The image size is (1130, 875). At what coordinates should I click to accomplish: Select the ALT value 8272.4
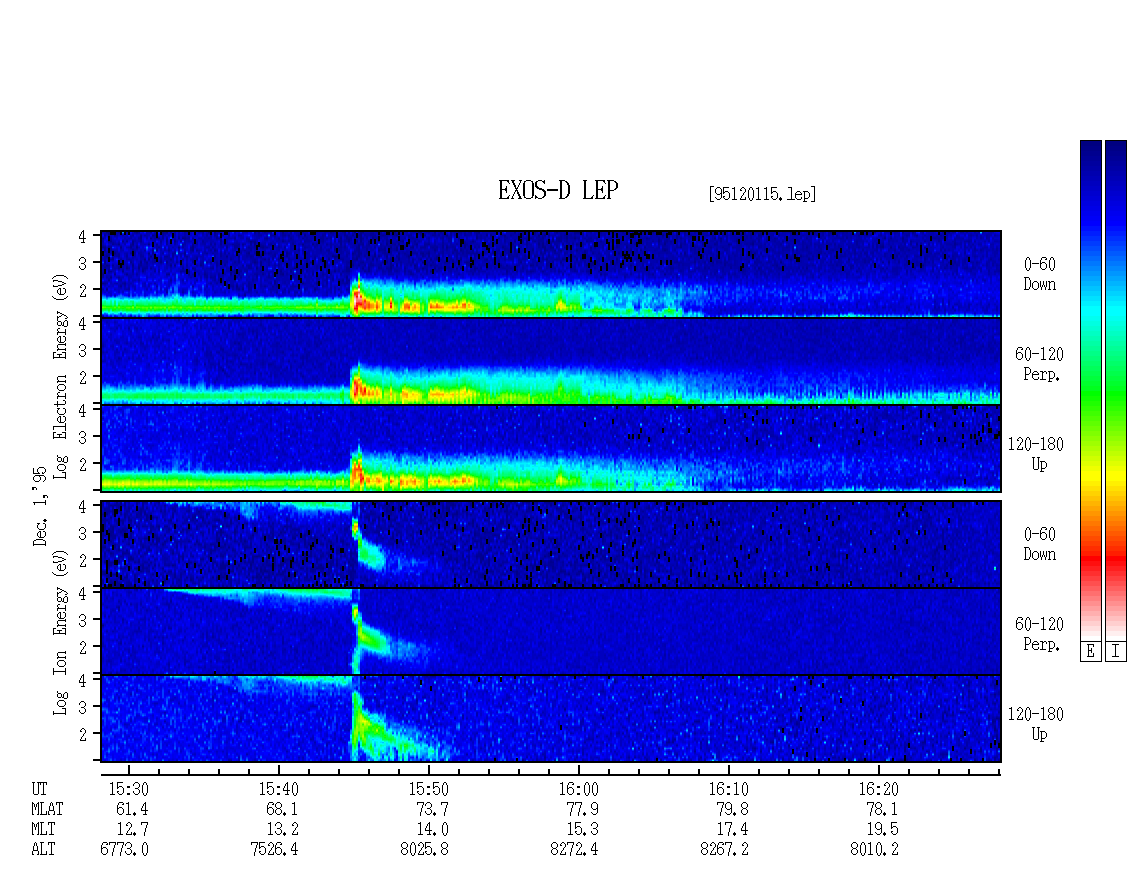point(574,850)
